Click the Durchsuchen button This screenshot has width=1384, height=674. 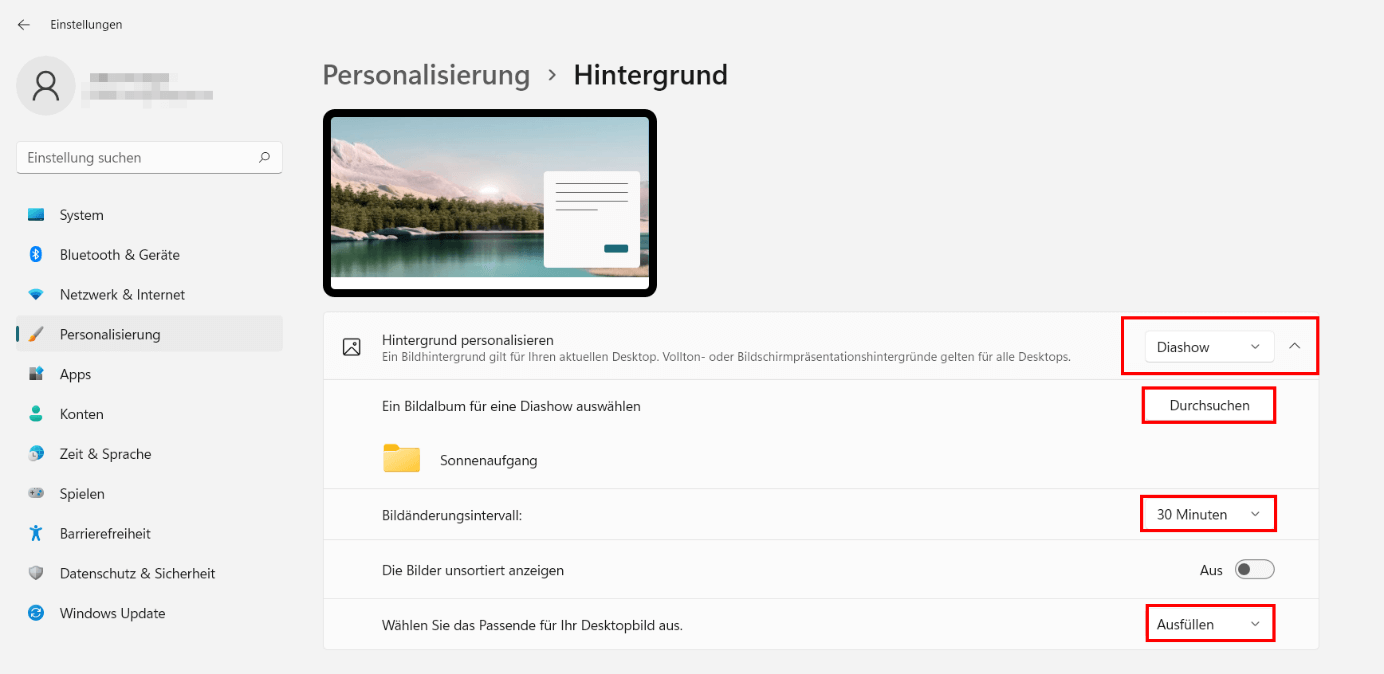pyautogui.click(x=1209, y=405)
